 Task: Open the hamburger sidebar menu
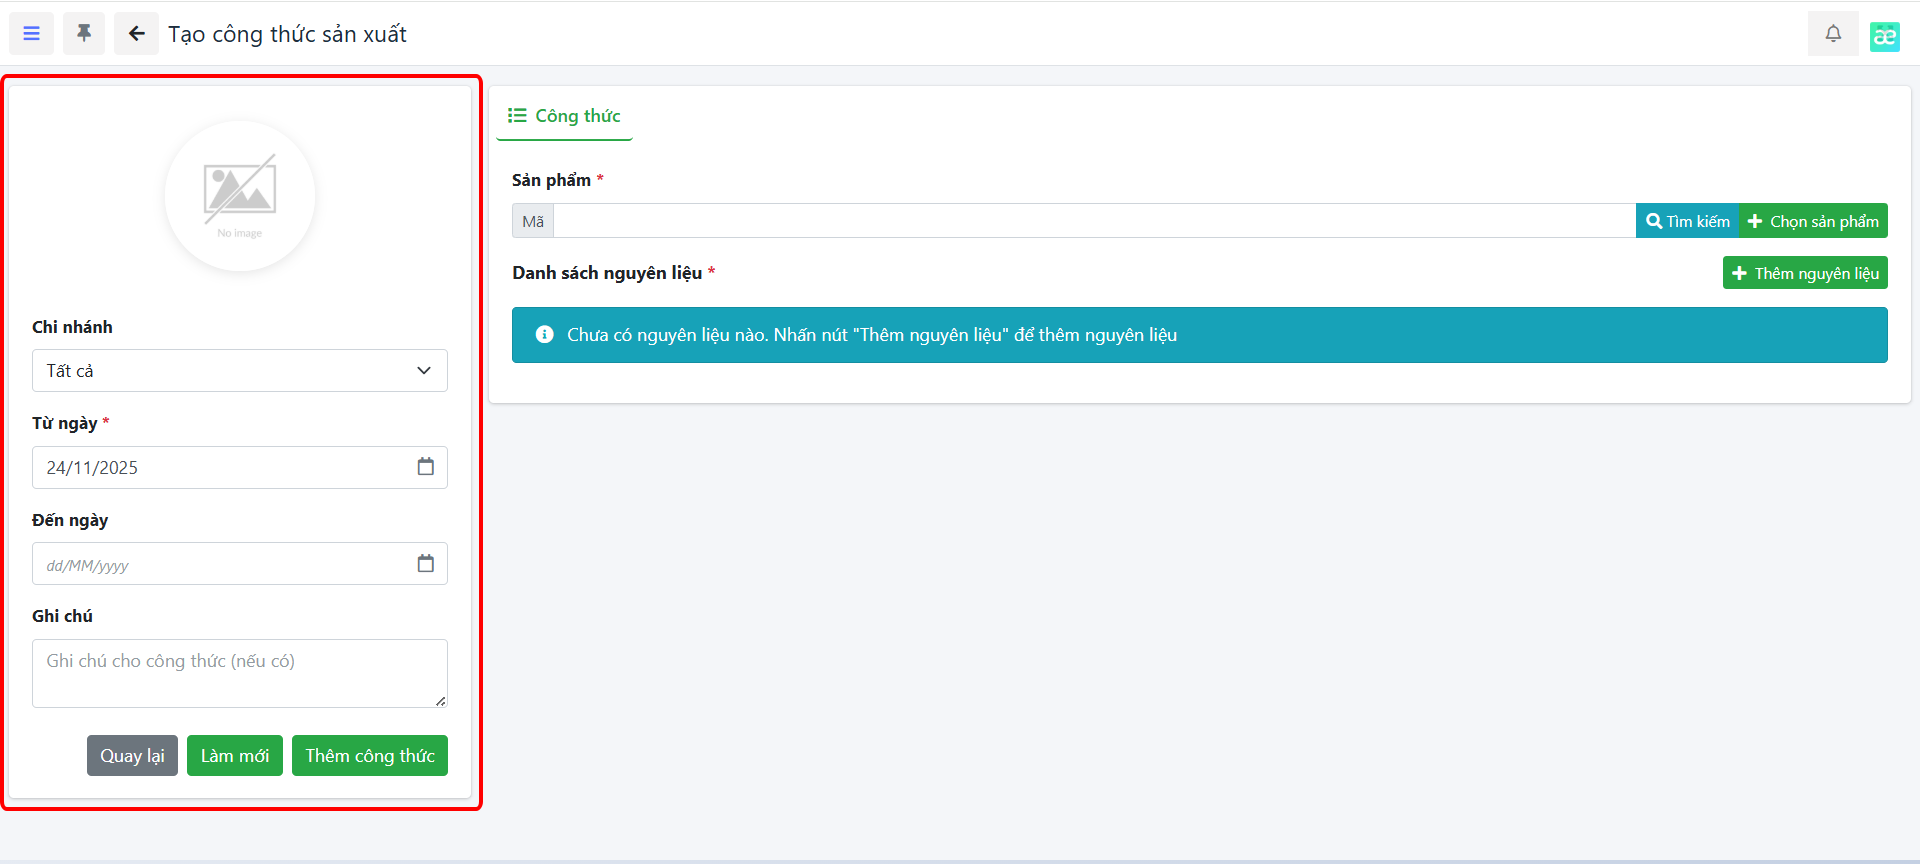(x=32, y=34)
